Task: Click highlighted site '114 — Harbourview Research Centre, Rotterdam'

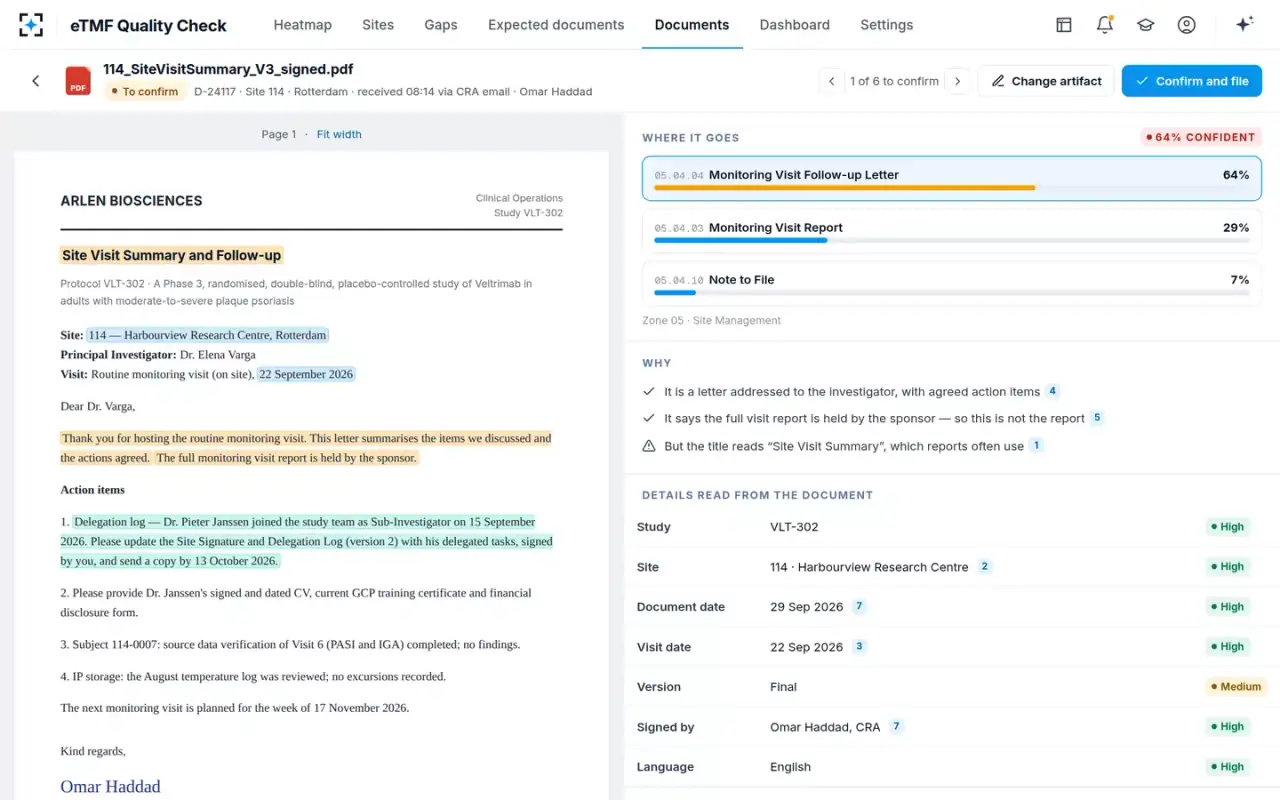Action: [207, 335]
